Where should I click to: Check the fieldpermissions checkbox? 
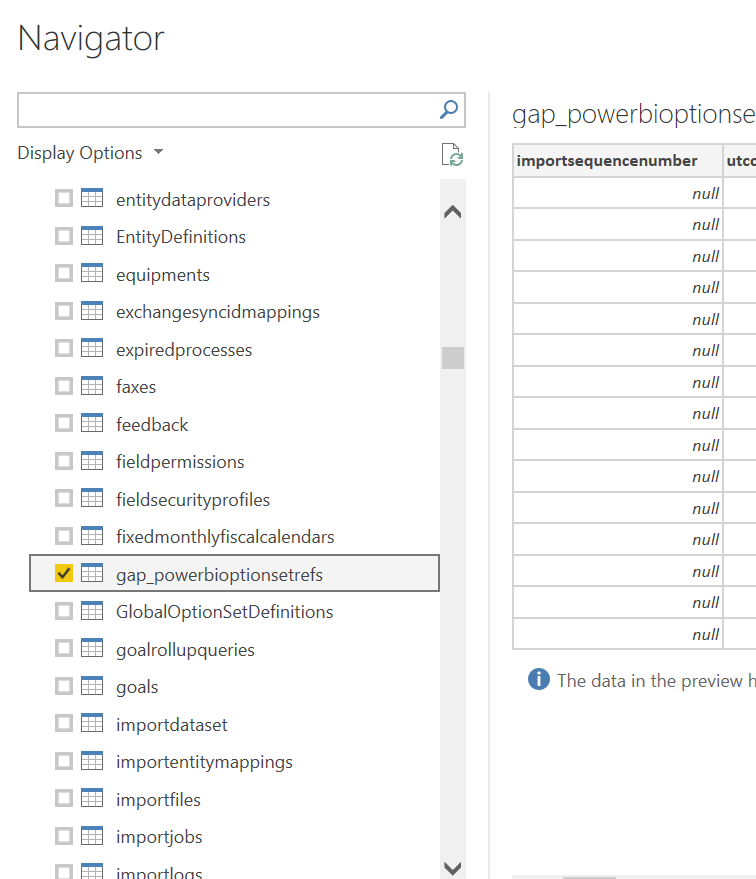tap(64, 461)
